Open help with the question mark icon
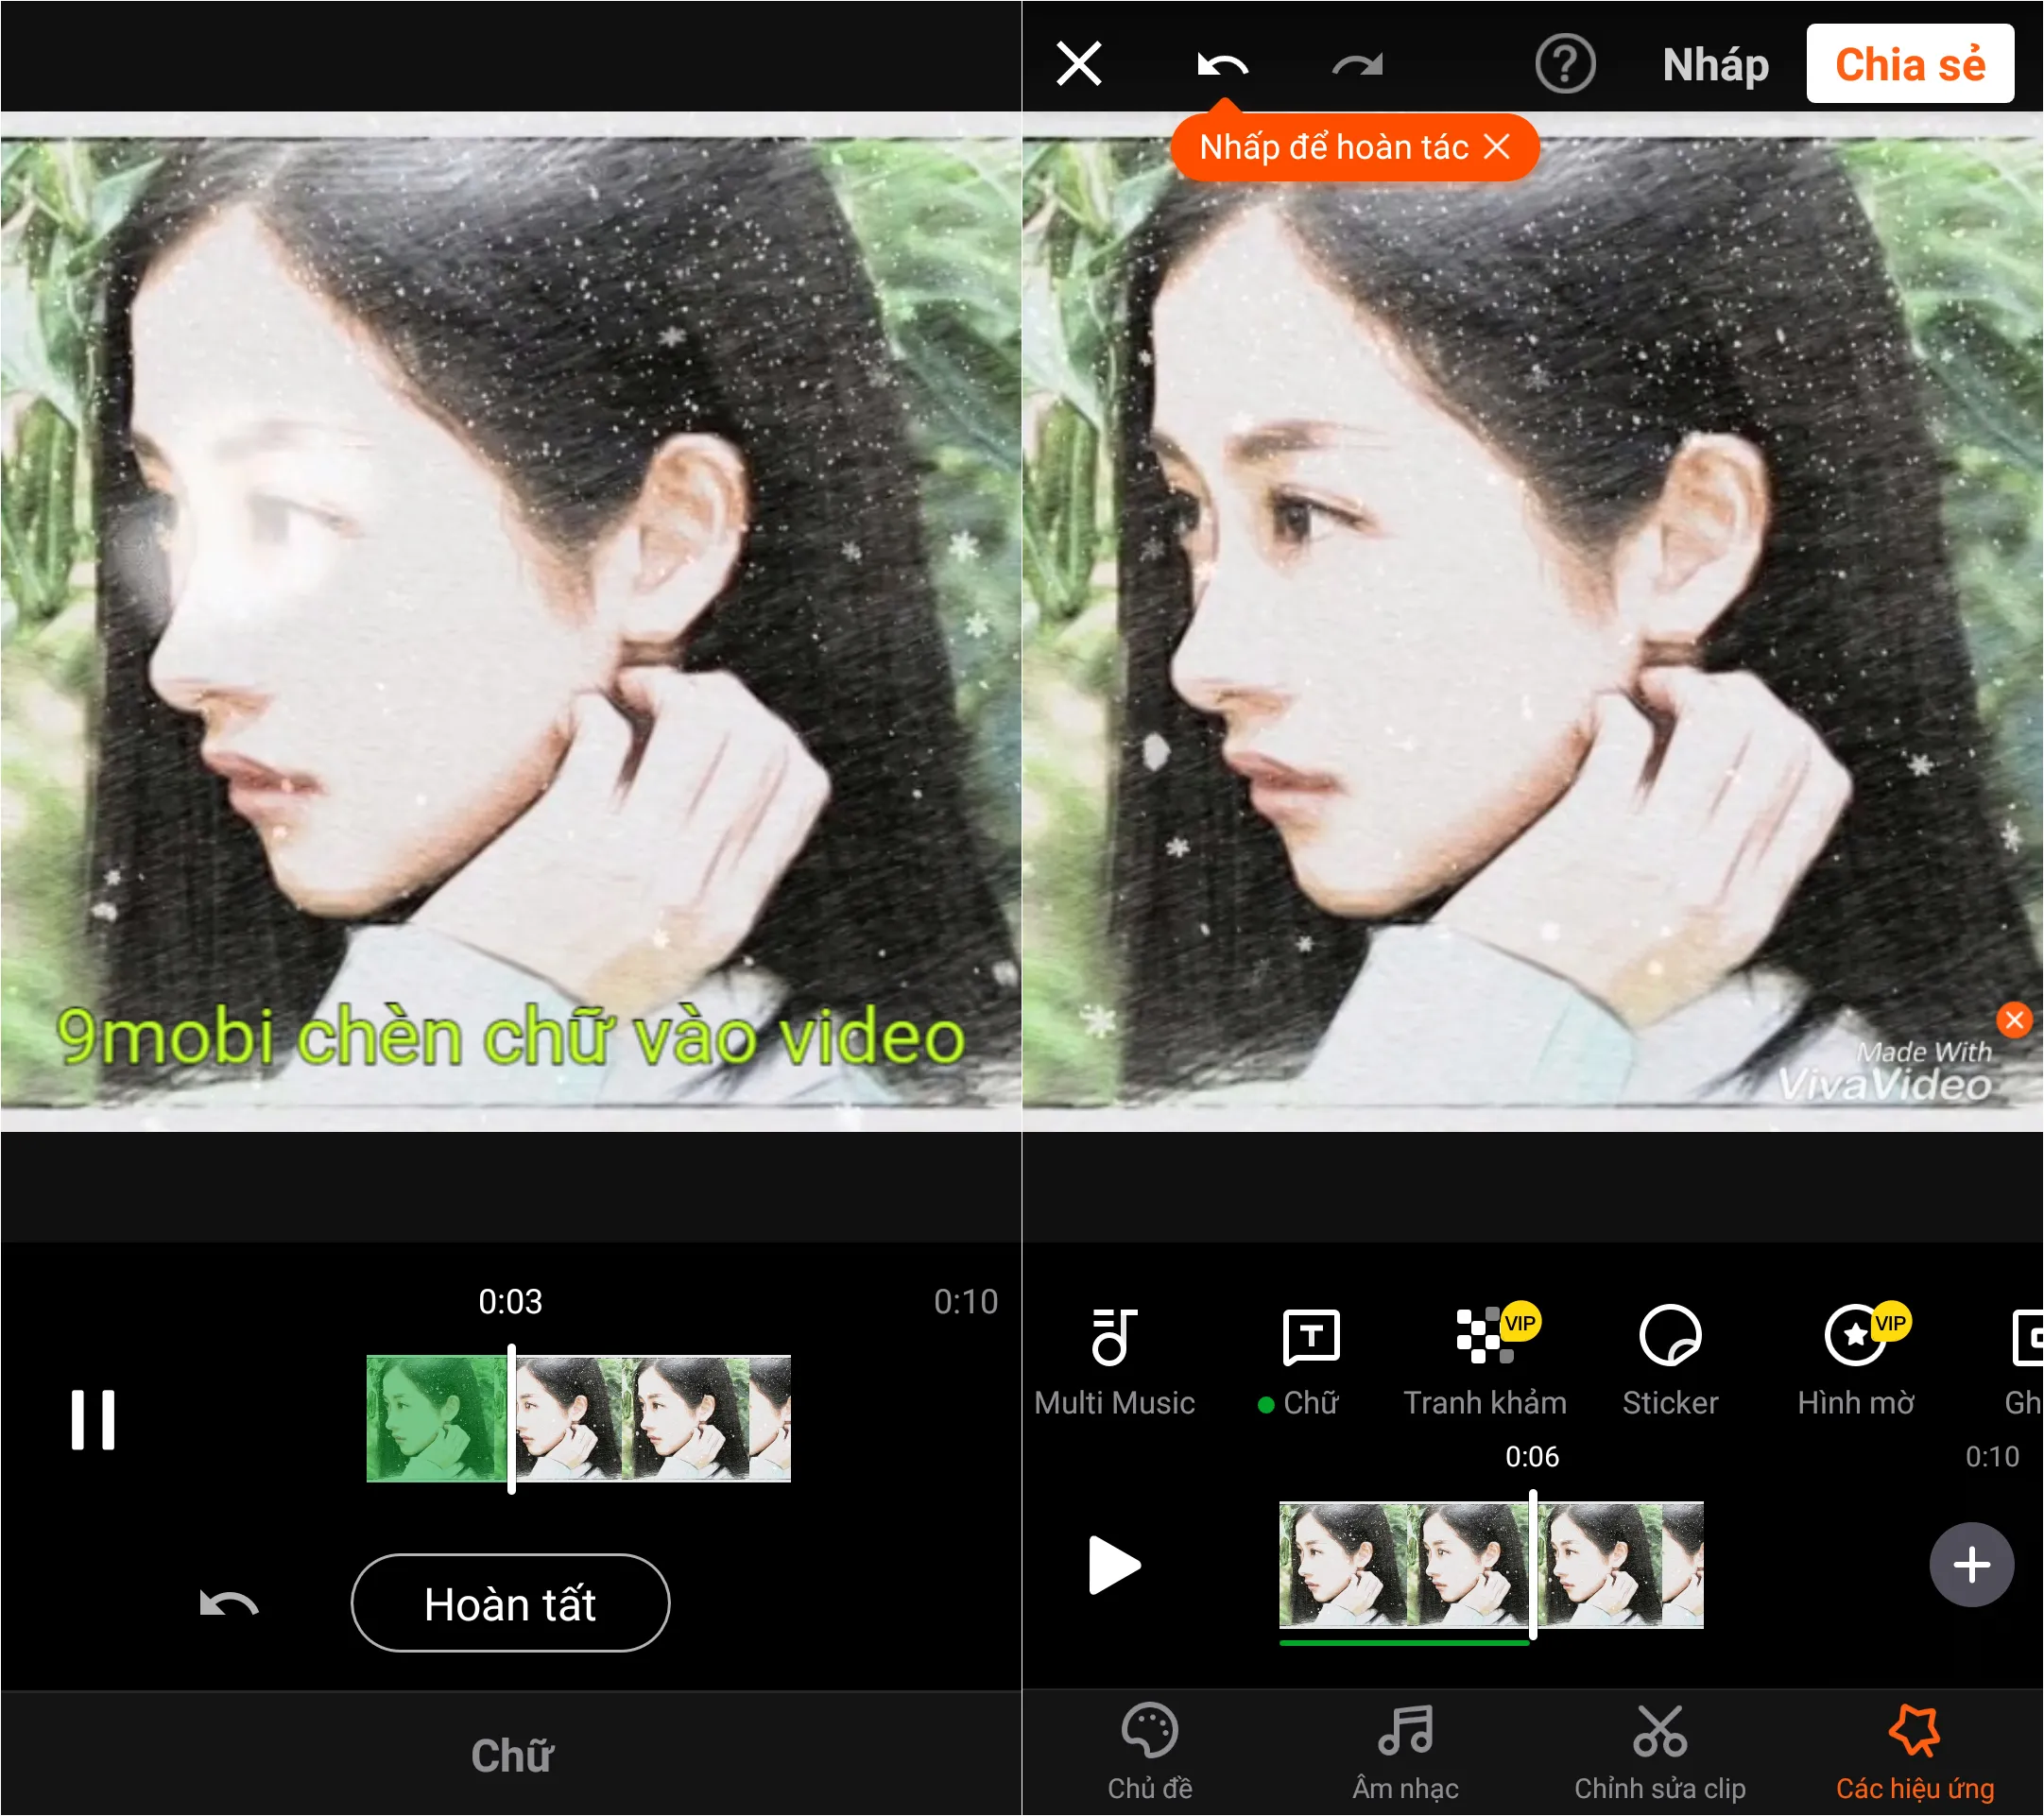The height and width of the screenshot is (1816, 2044). point(1565,65)
